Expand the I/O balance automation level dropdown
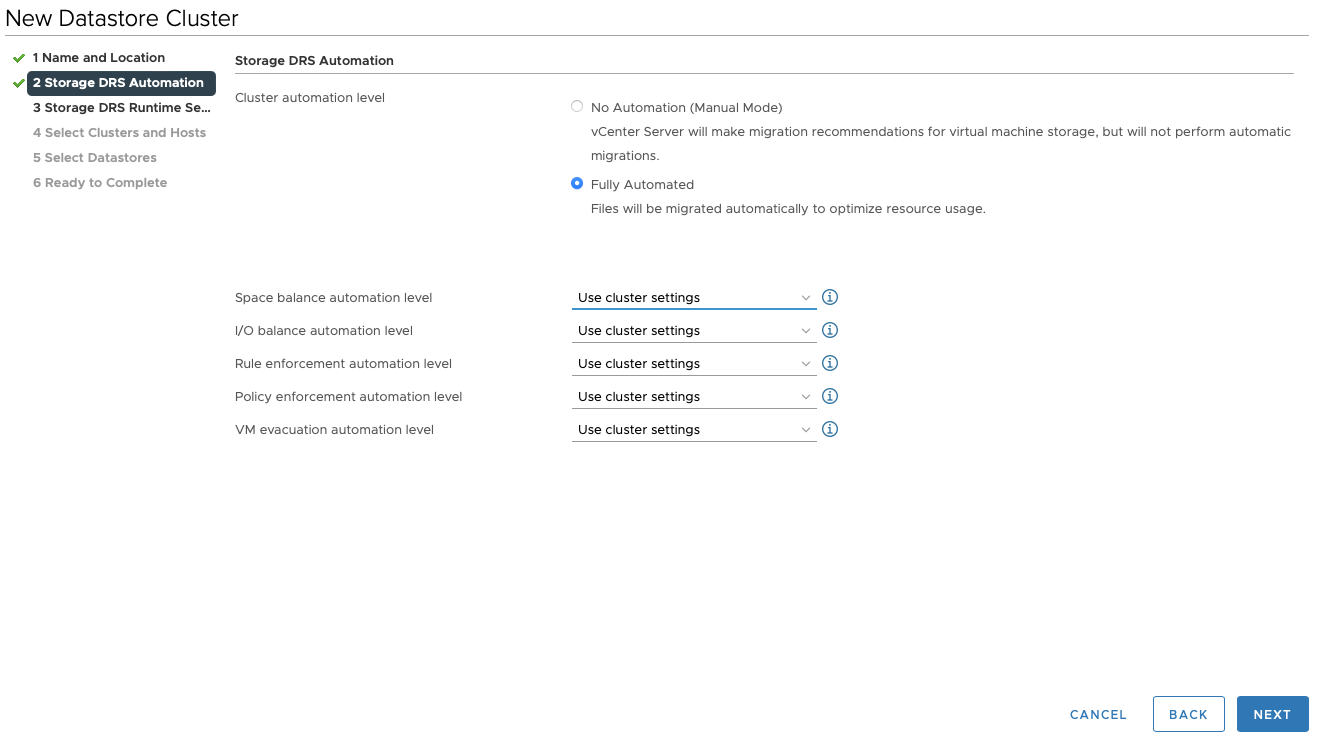Image resolution: width=1324 pixels, height=742 pixels. [x=694, y=330]
